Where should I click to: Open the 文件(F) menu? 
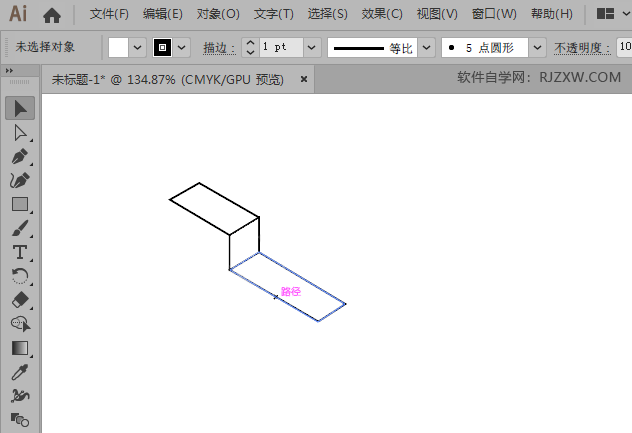[109, 14]
